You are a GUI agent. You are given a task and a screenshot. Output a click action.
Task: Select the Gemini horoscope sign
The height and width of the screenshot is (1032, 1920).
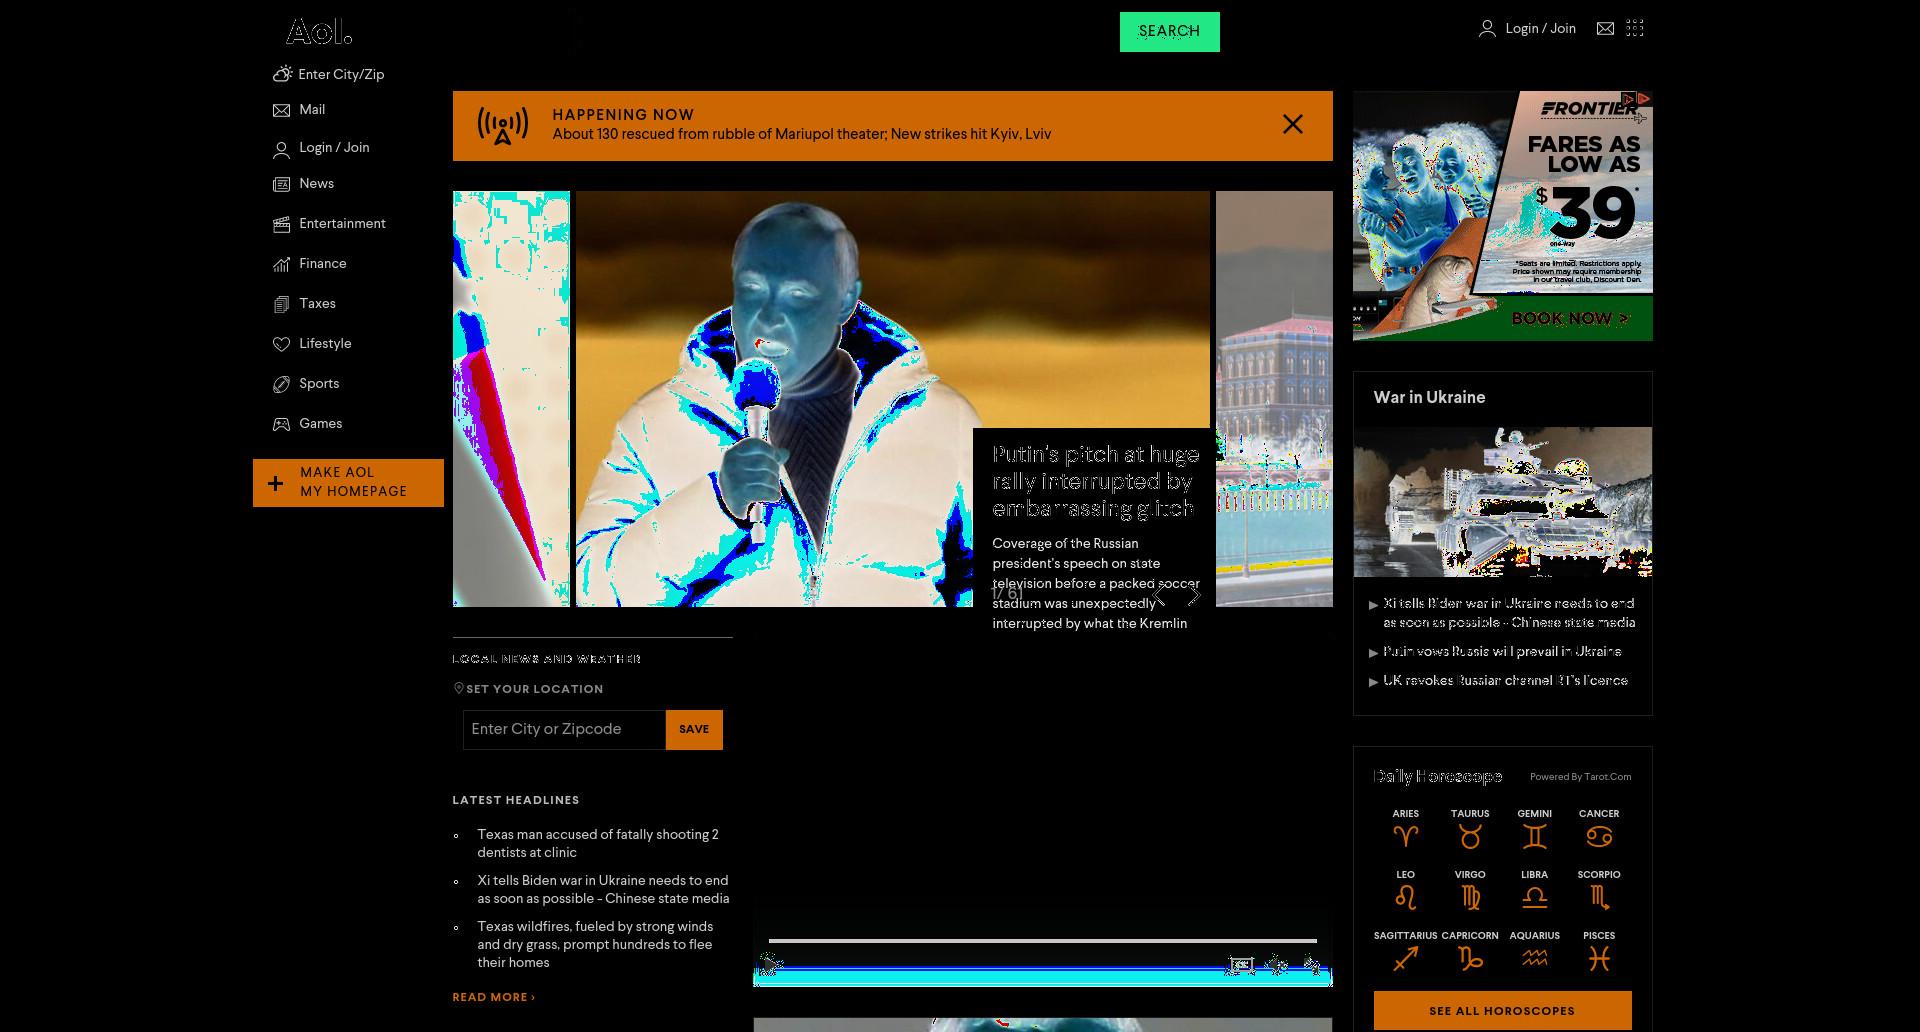coord(1534,829)
